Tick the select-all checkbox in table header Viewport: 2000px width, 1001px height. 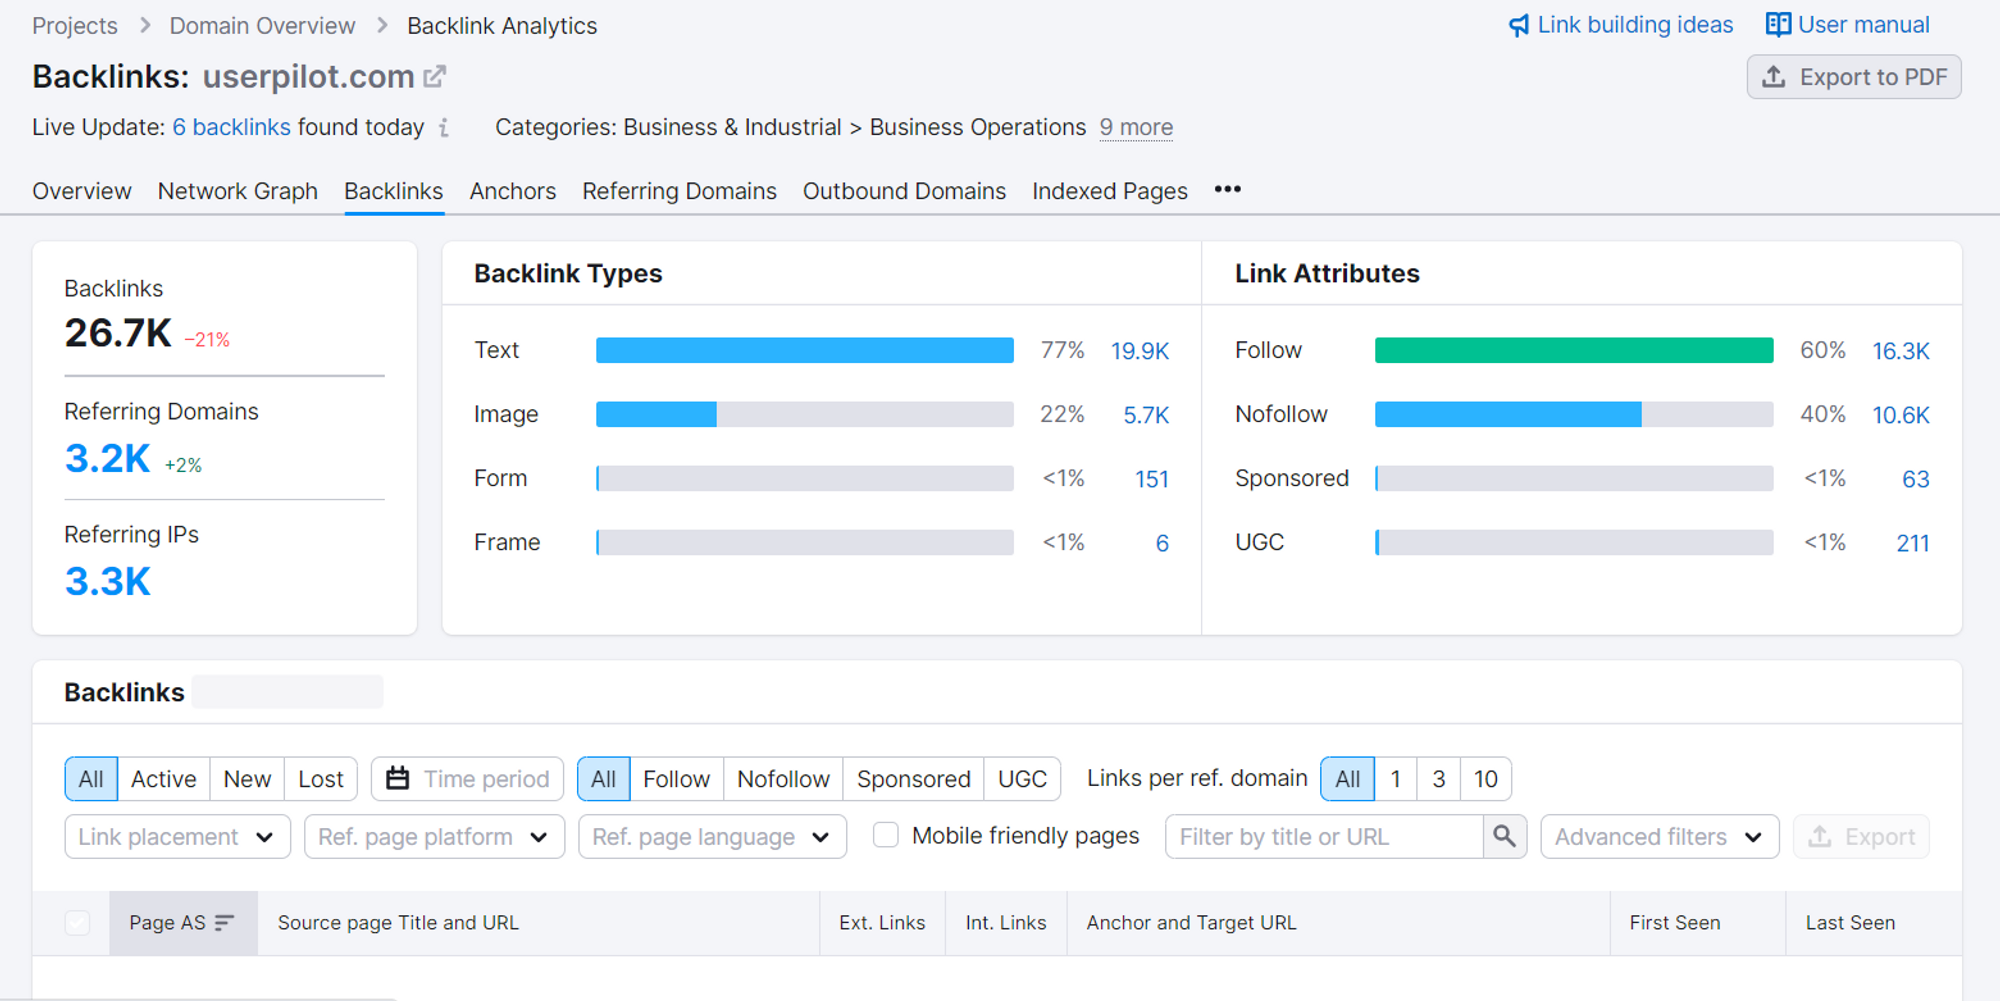click(x=77, y=922)
